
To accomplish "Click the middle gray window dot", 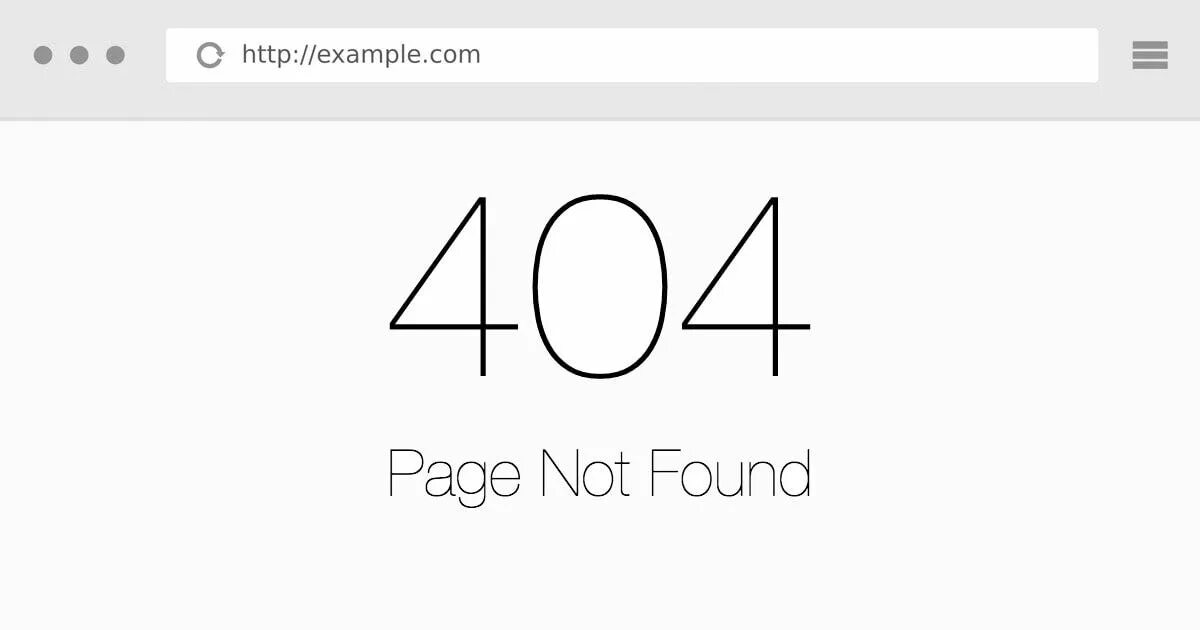I will (x=79, y=55).
